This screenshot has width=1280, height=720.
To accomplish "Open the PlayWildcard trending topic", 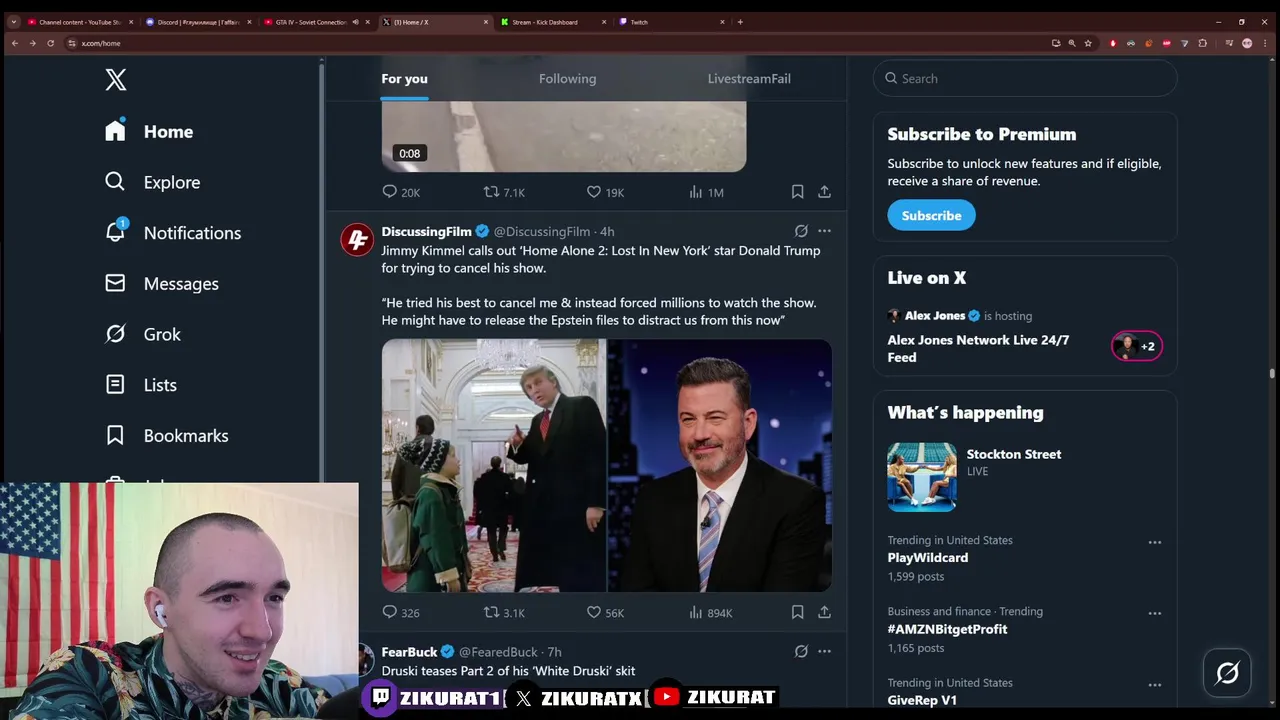I will click(927, 558).
